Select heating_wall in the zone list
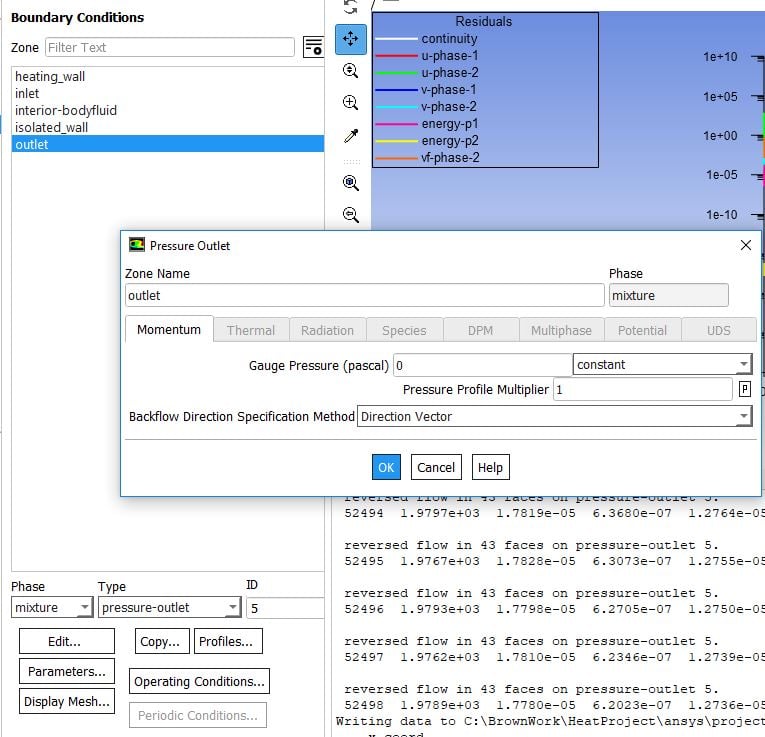765x737 pixels. [167, 77]
